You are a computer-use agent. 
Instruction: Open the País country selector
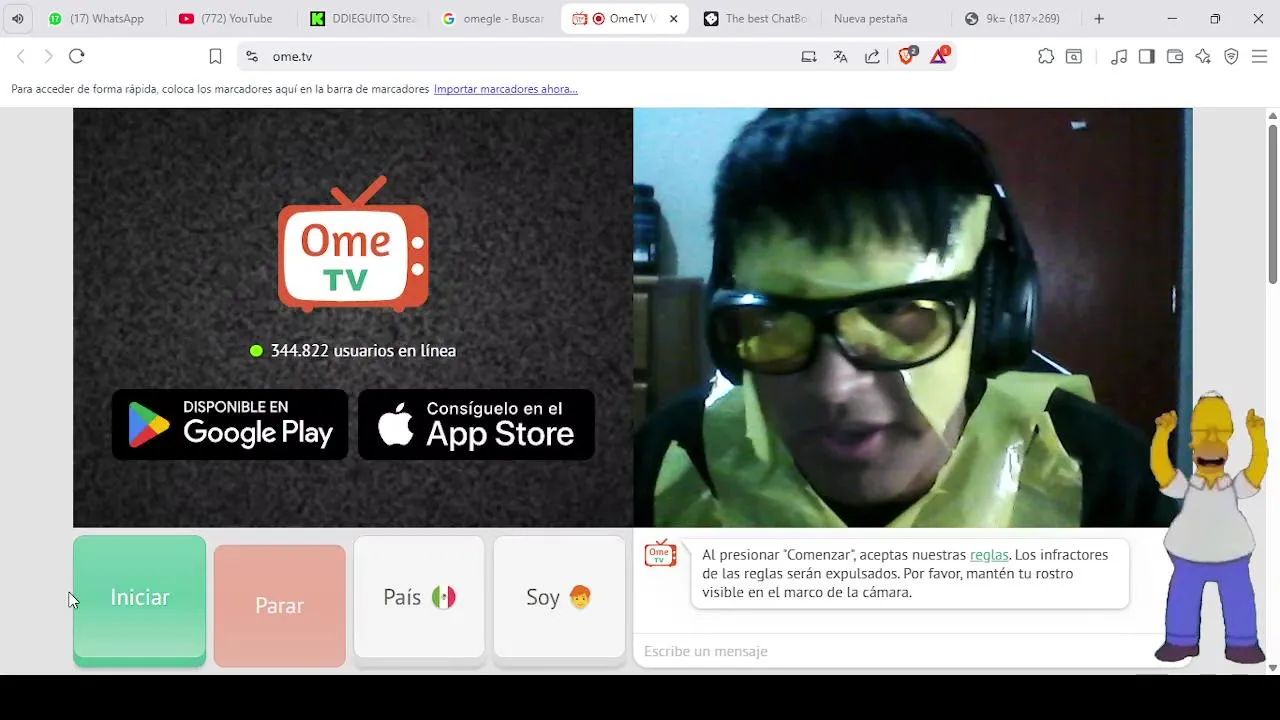click(419, 598)
